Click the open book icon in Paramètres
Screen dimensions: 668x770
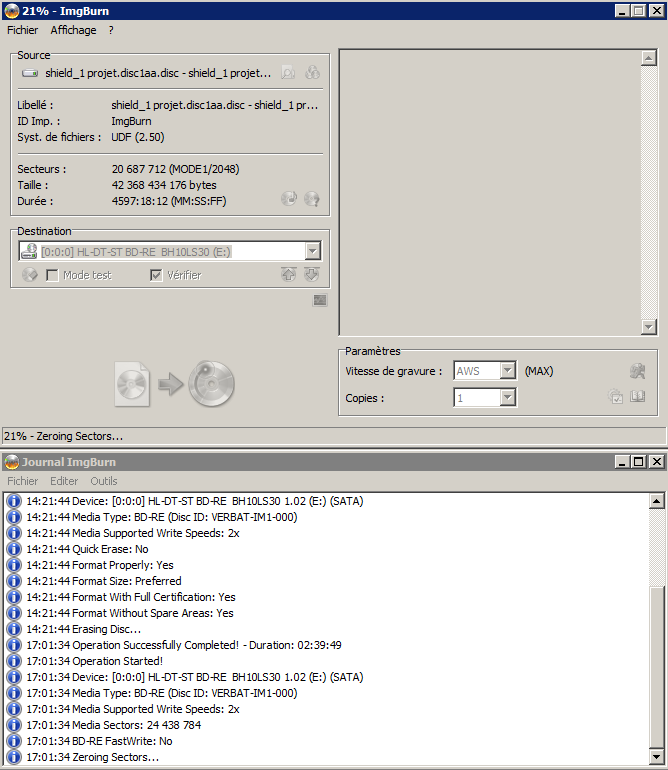point(638,396)
